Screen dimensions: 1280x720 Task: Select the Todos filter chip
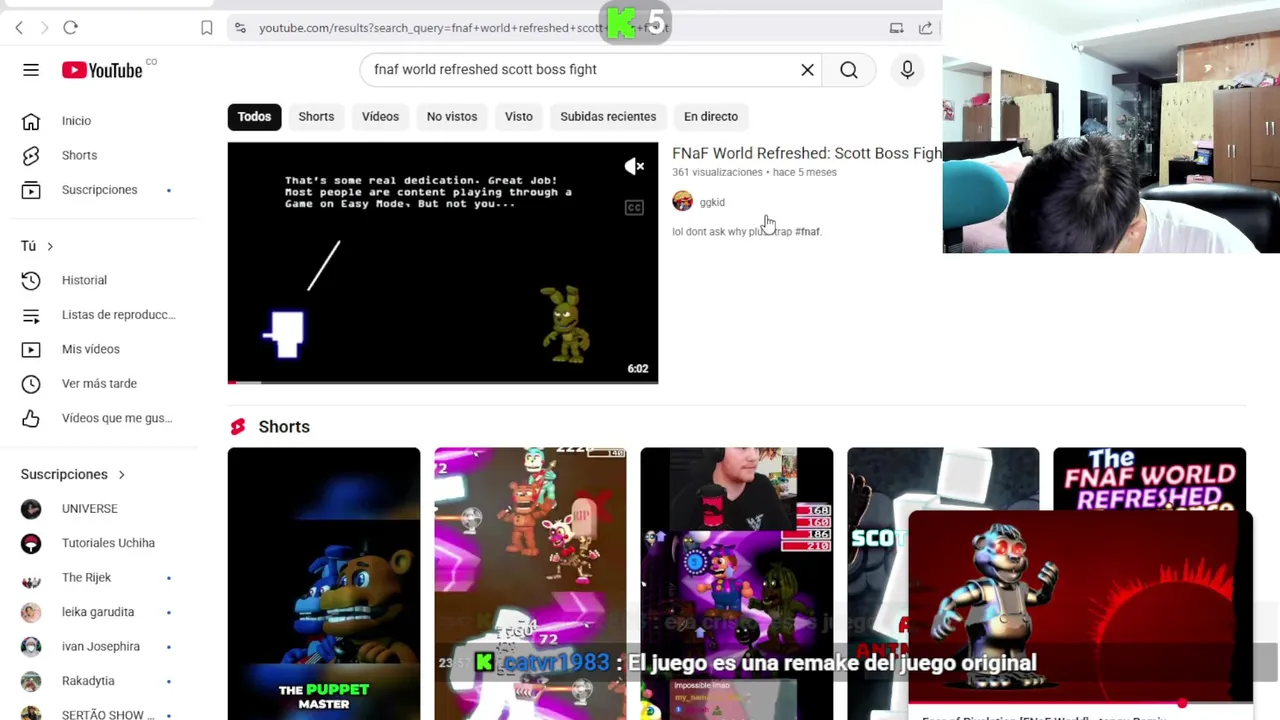(x=254, y=117)
